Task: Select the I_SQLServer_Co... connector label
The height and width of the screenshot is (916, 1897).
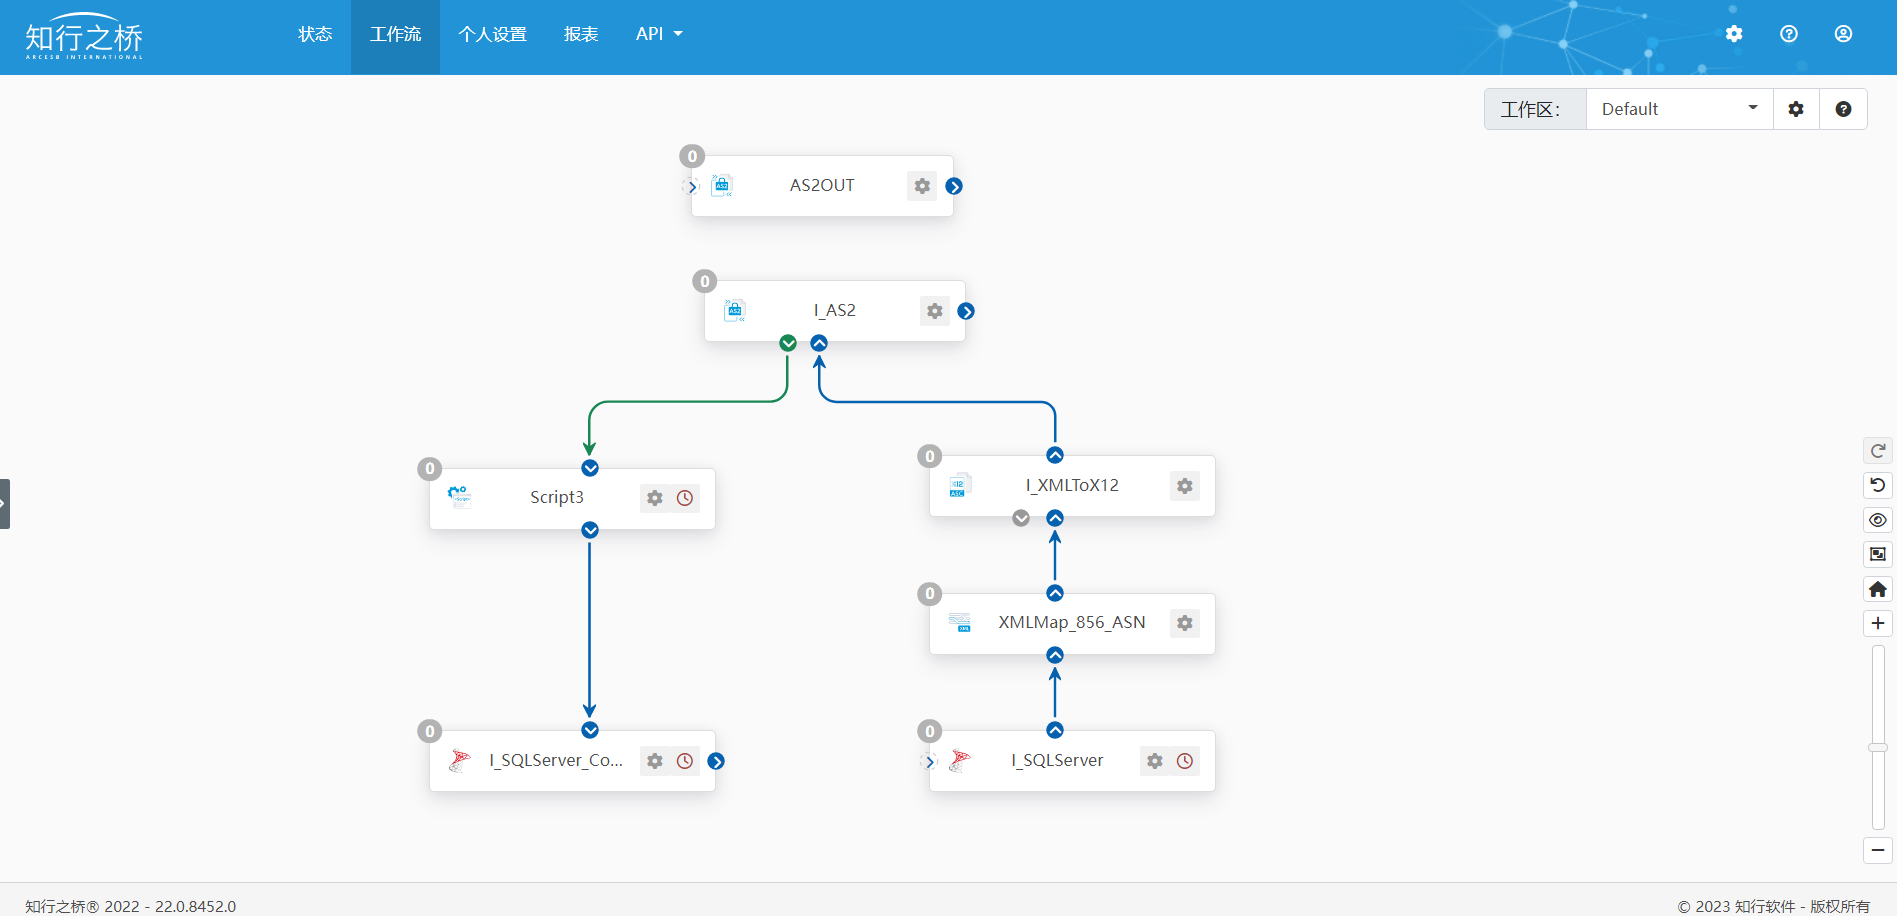Action: [x=556, y=760]
